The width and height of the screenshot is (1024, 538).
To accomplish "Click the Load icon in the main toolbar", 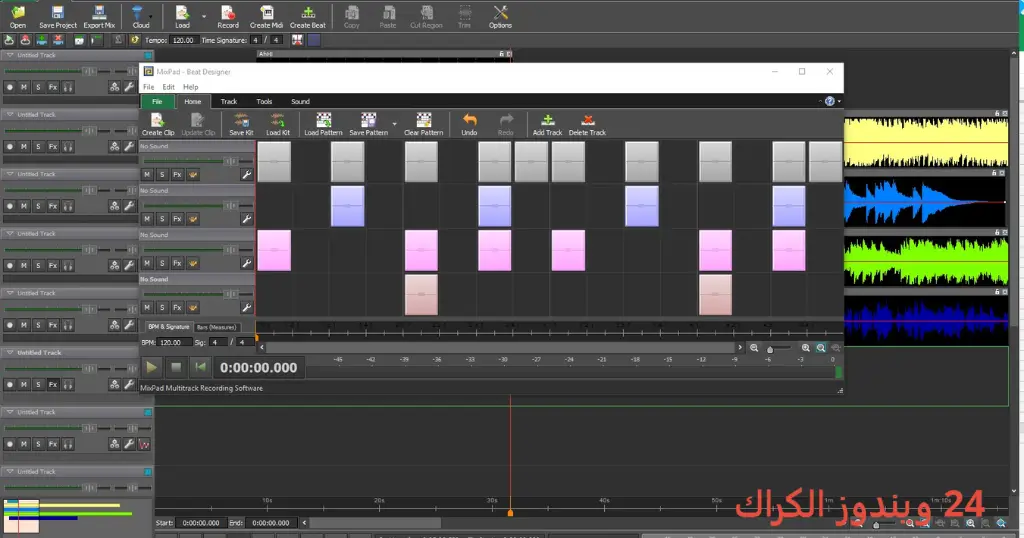I will (x=182, y=17).
